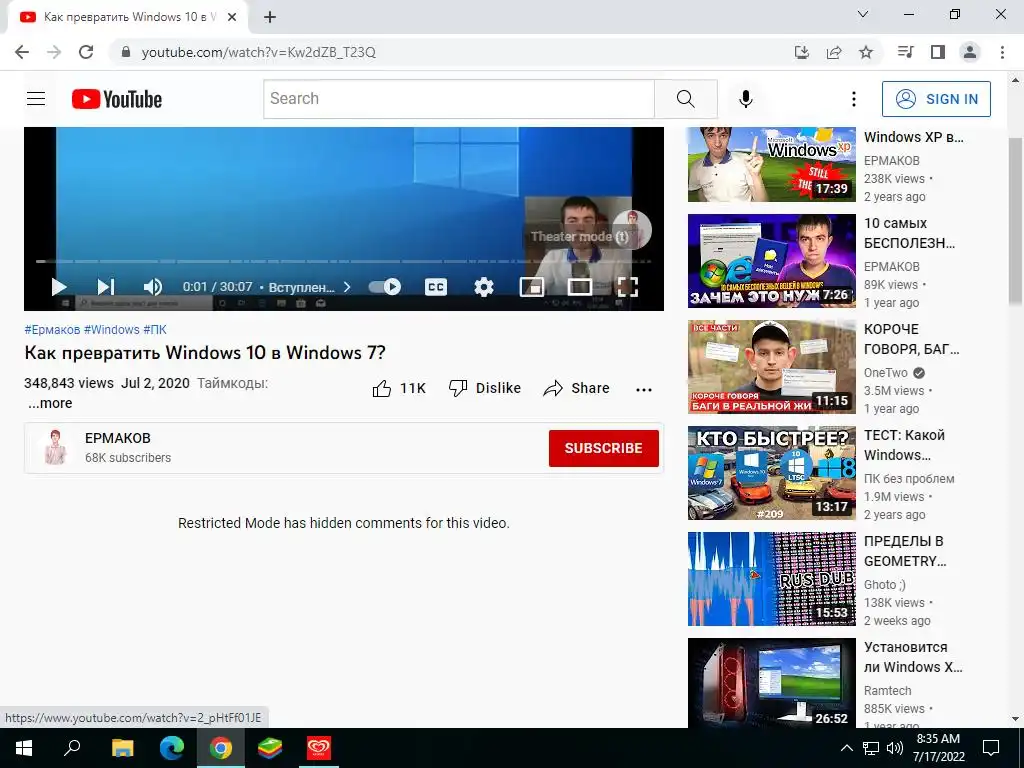Screen dimensions: 1024x768
Task: Open 'ПРЕДЕЛЫ В GEOMETRY…' video title
Action: (x=905, y=551)
